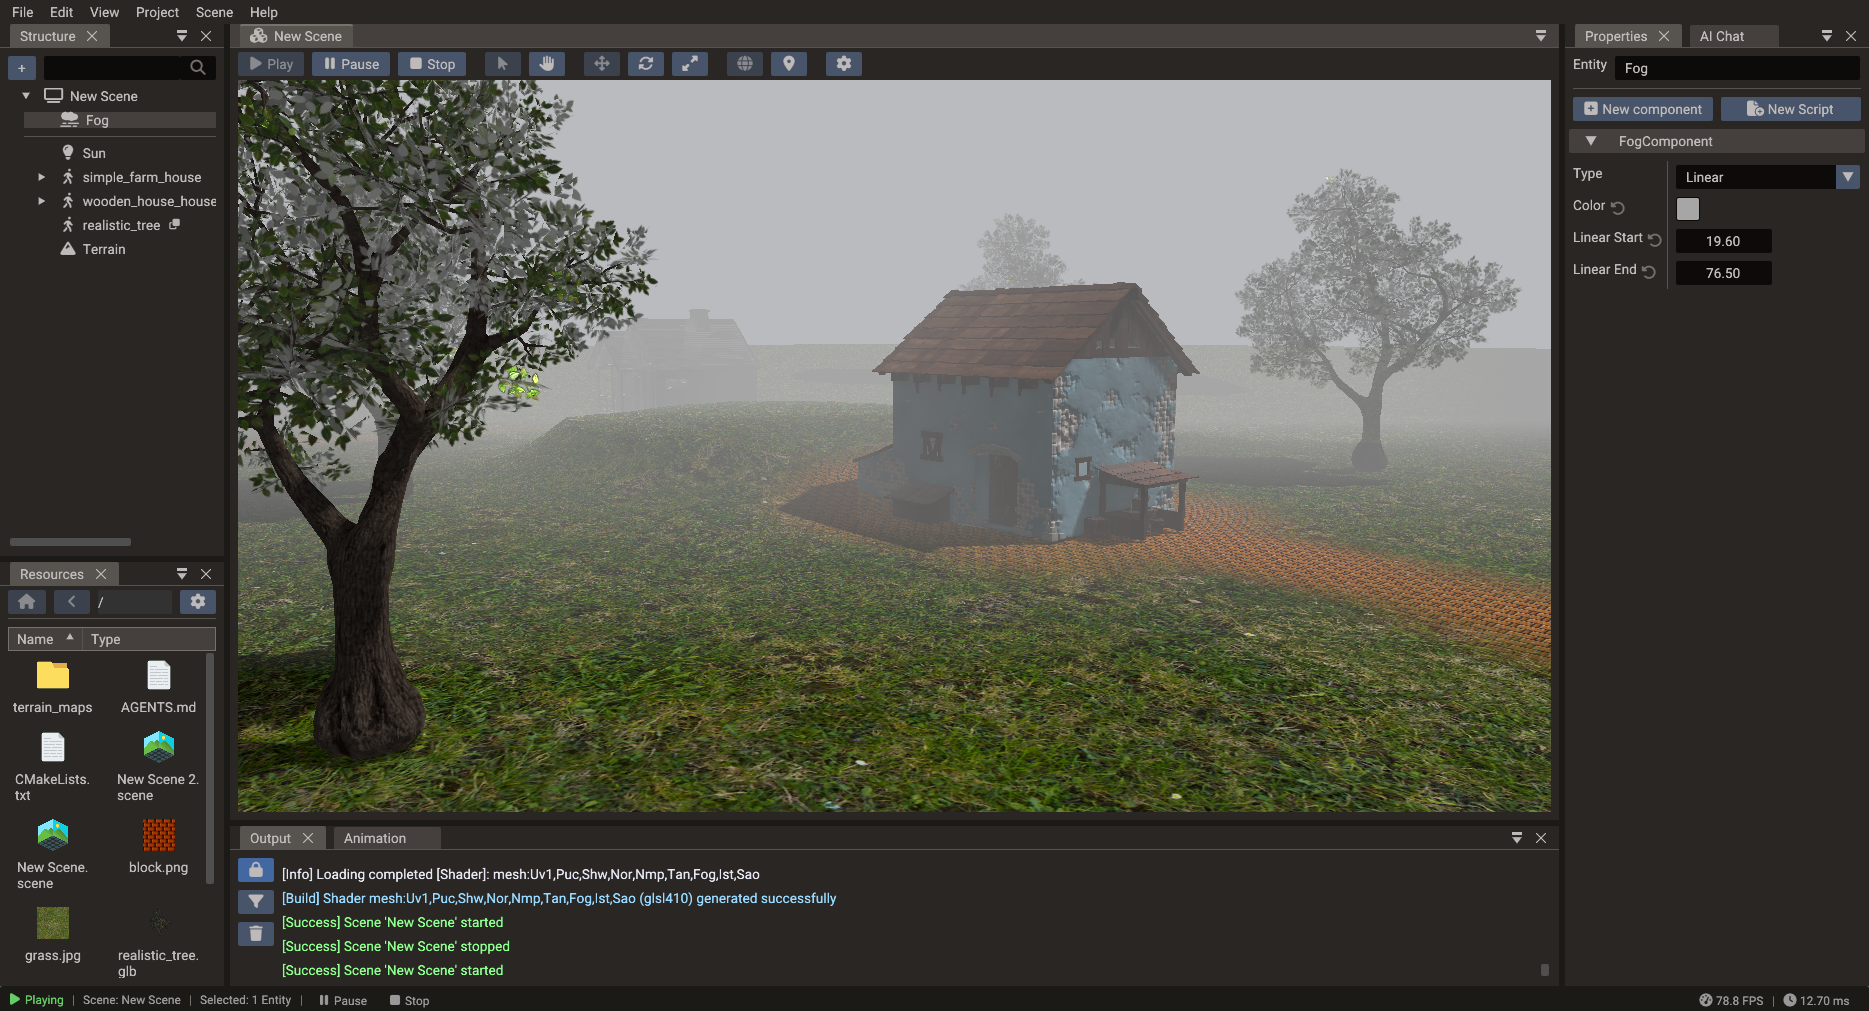Image resolution: width=1869 pixels, height=1011 pixels.
Task: Toggle the Output lock icon
Action: coord(256,871)
